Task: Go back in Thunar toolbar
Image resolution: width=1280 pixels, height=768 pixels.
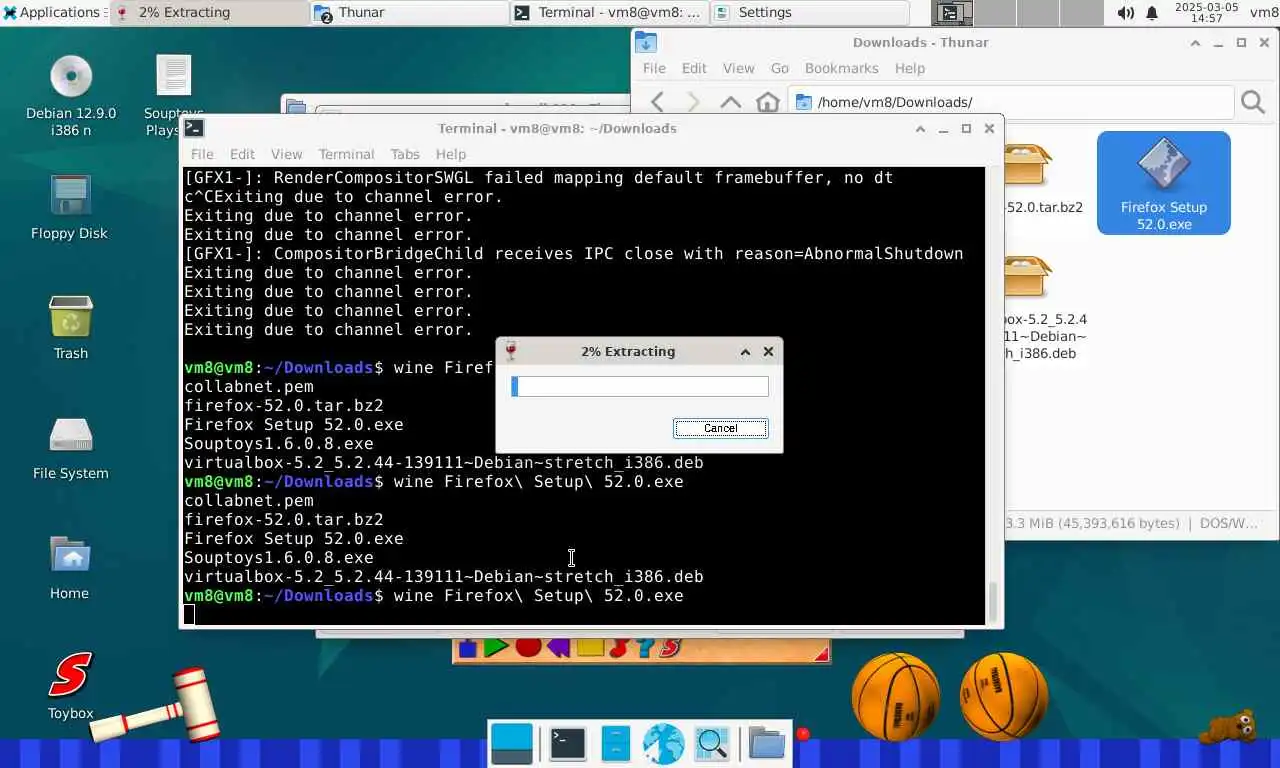Action: [x=657, y=102]
